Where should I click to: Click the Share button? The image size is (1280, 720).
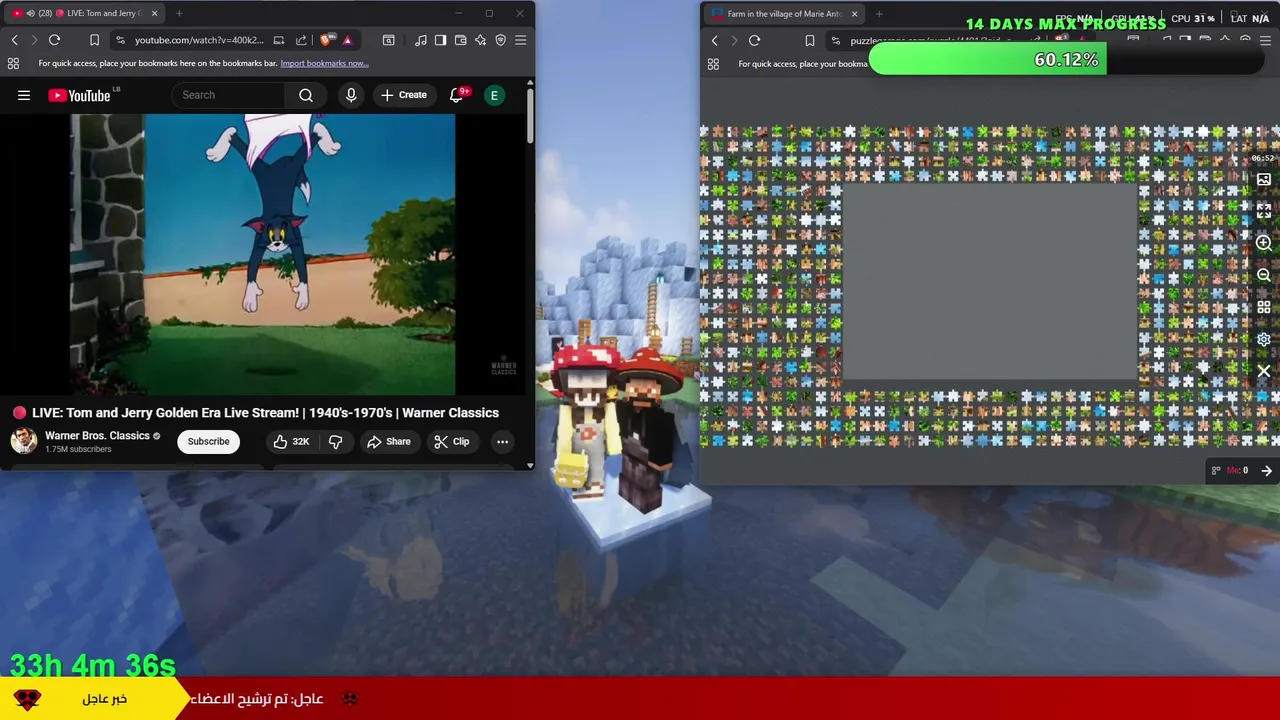[388, 441]
